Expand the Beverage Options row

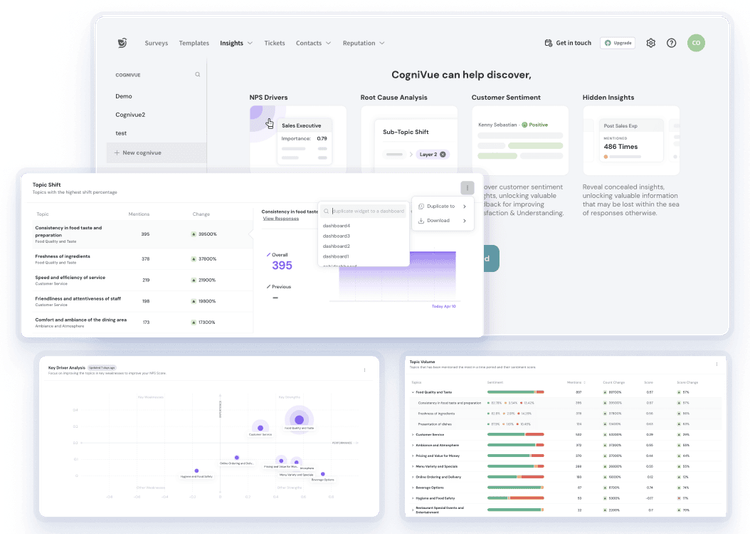click(413, 488)
